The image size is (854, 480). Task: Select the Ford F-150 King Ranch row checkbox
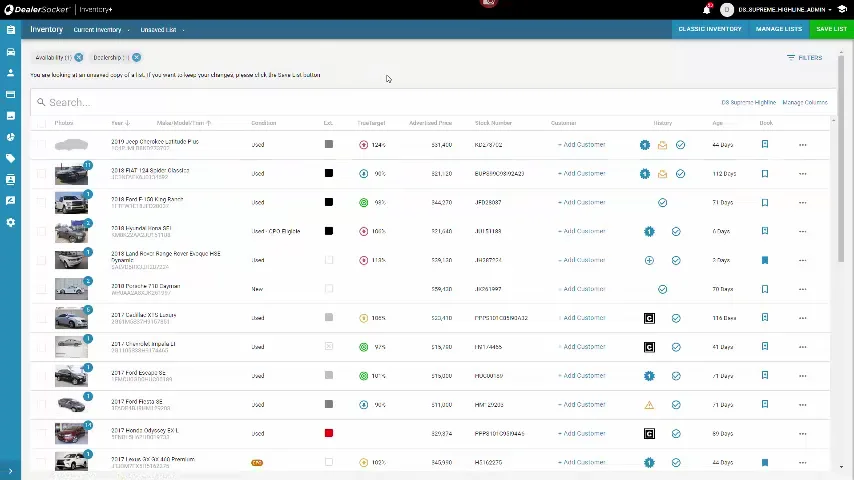tap(41, 202)
